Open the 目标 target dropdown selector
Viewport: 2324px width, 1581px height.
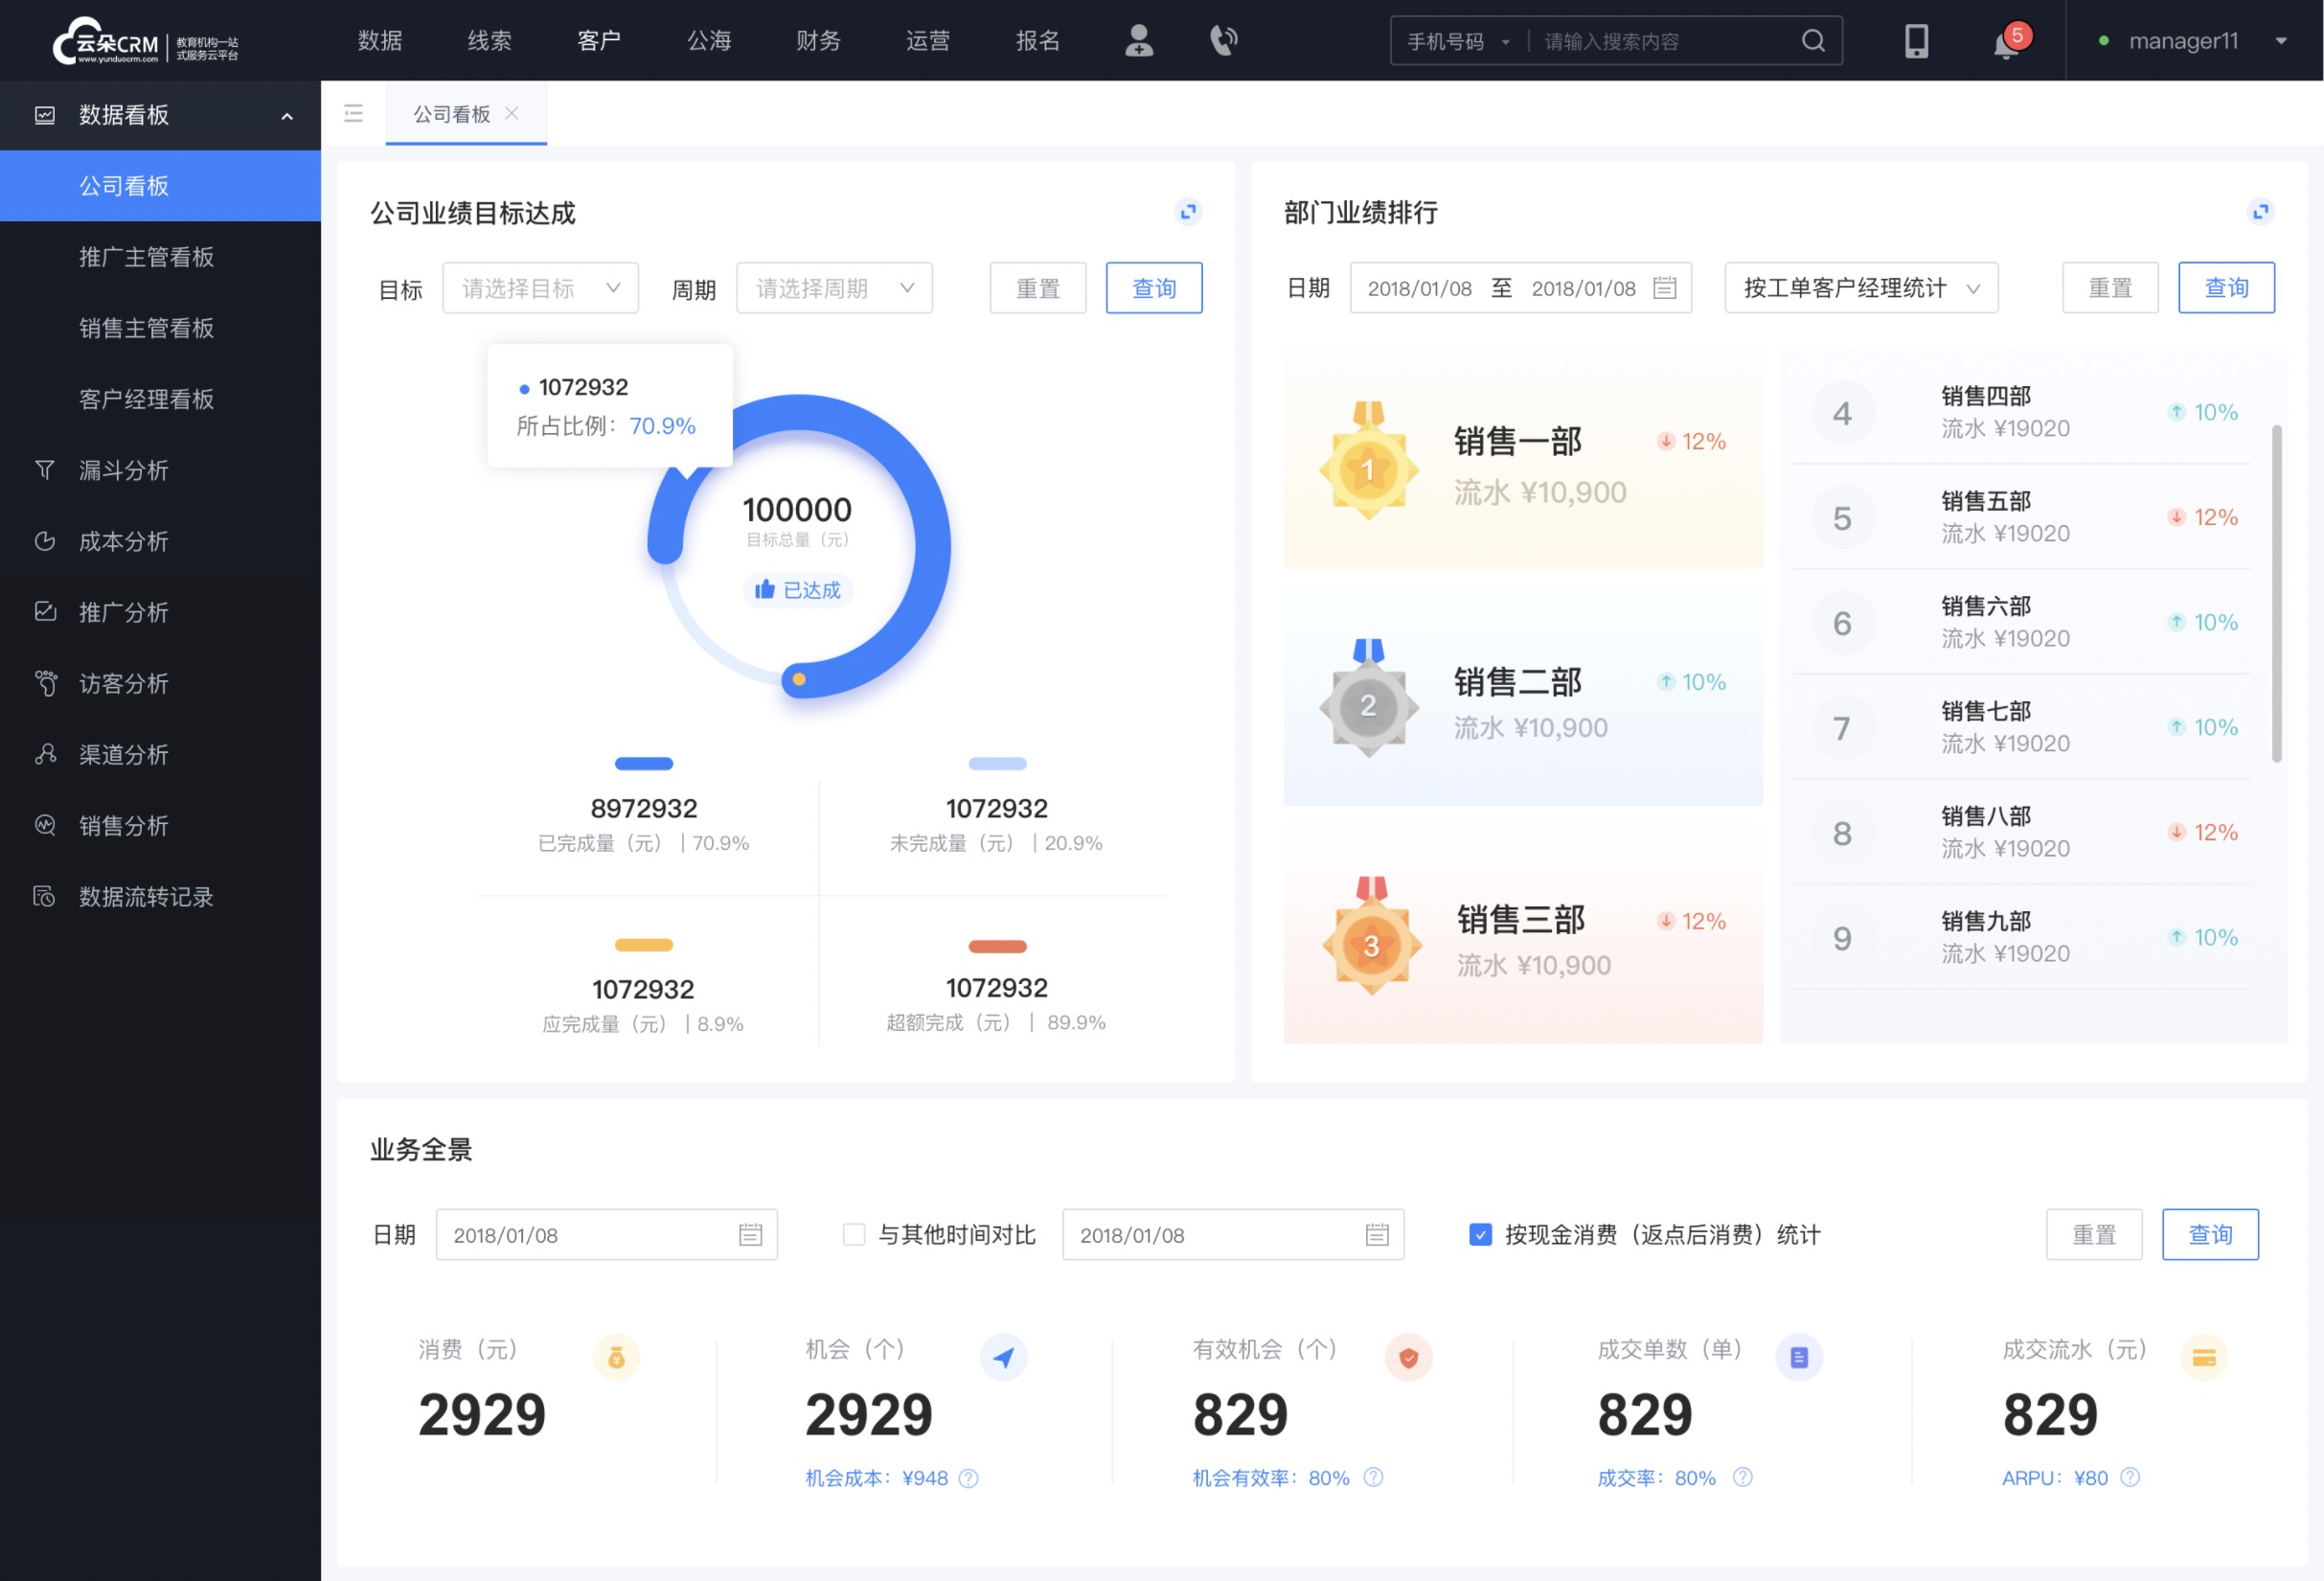pos(537,287)
